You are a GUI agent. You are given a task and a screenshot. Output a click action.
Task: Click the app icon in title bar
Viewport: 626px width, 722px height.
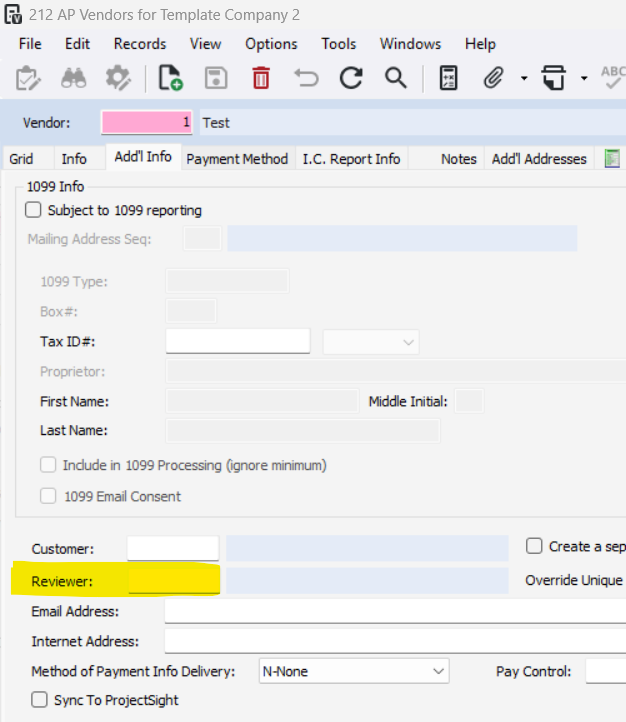(x=13, y=14)
